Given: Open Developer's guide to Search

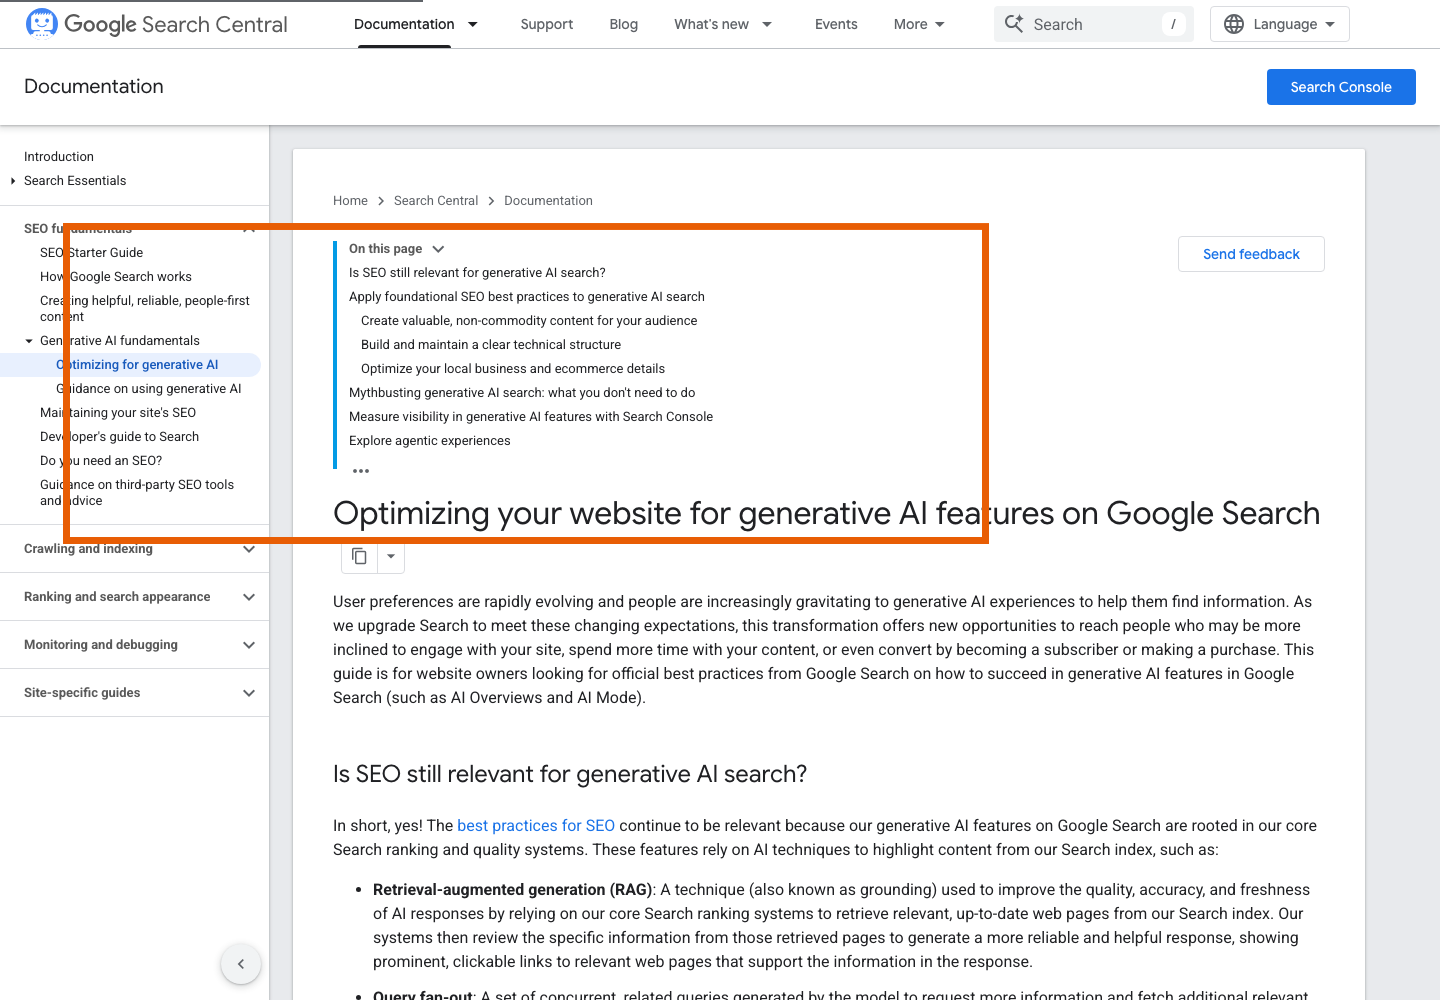Looking at the screenshot, I should [119, 437].
